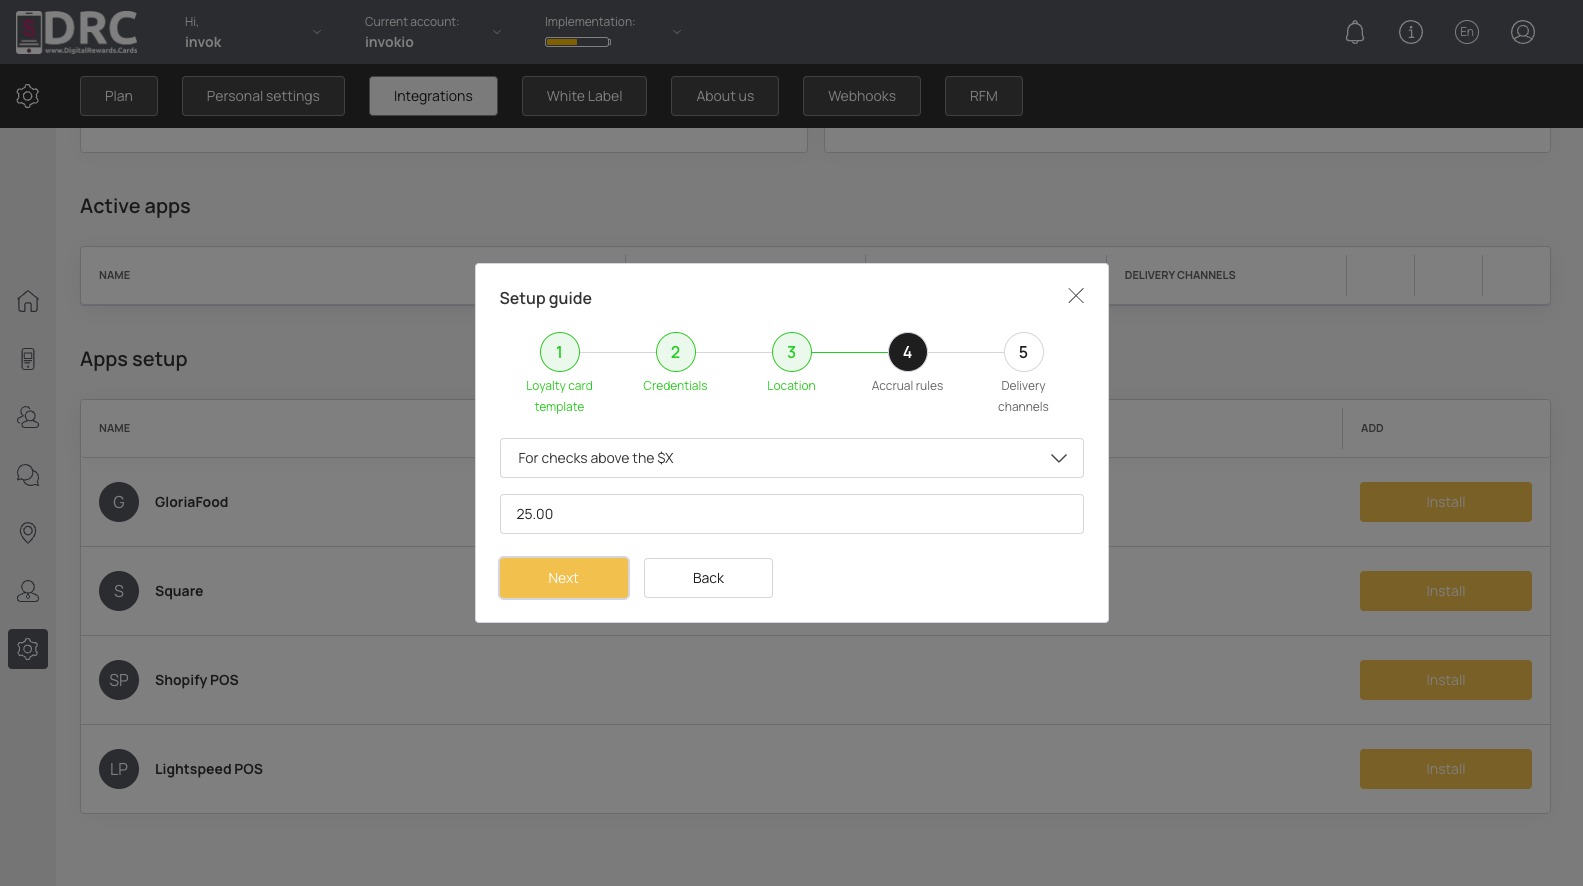Open the mobile card sidebar icon
1583x886 pixels.
(28, 359)
